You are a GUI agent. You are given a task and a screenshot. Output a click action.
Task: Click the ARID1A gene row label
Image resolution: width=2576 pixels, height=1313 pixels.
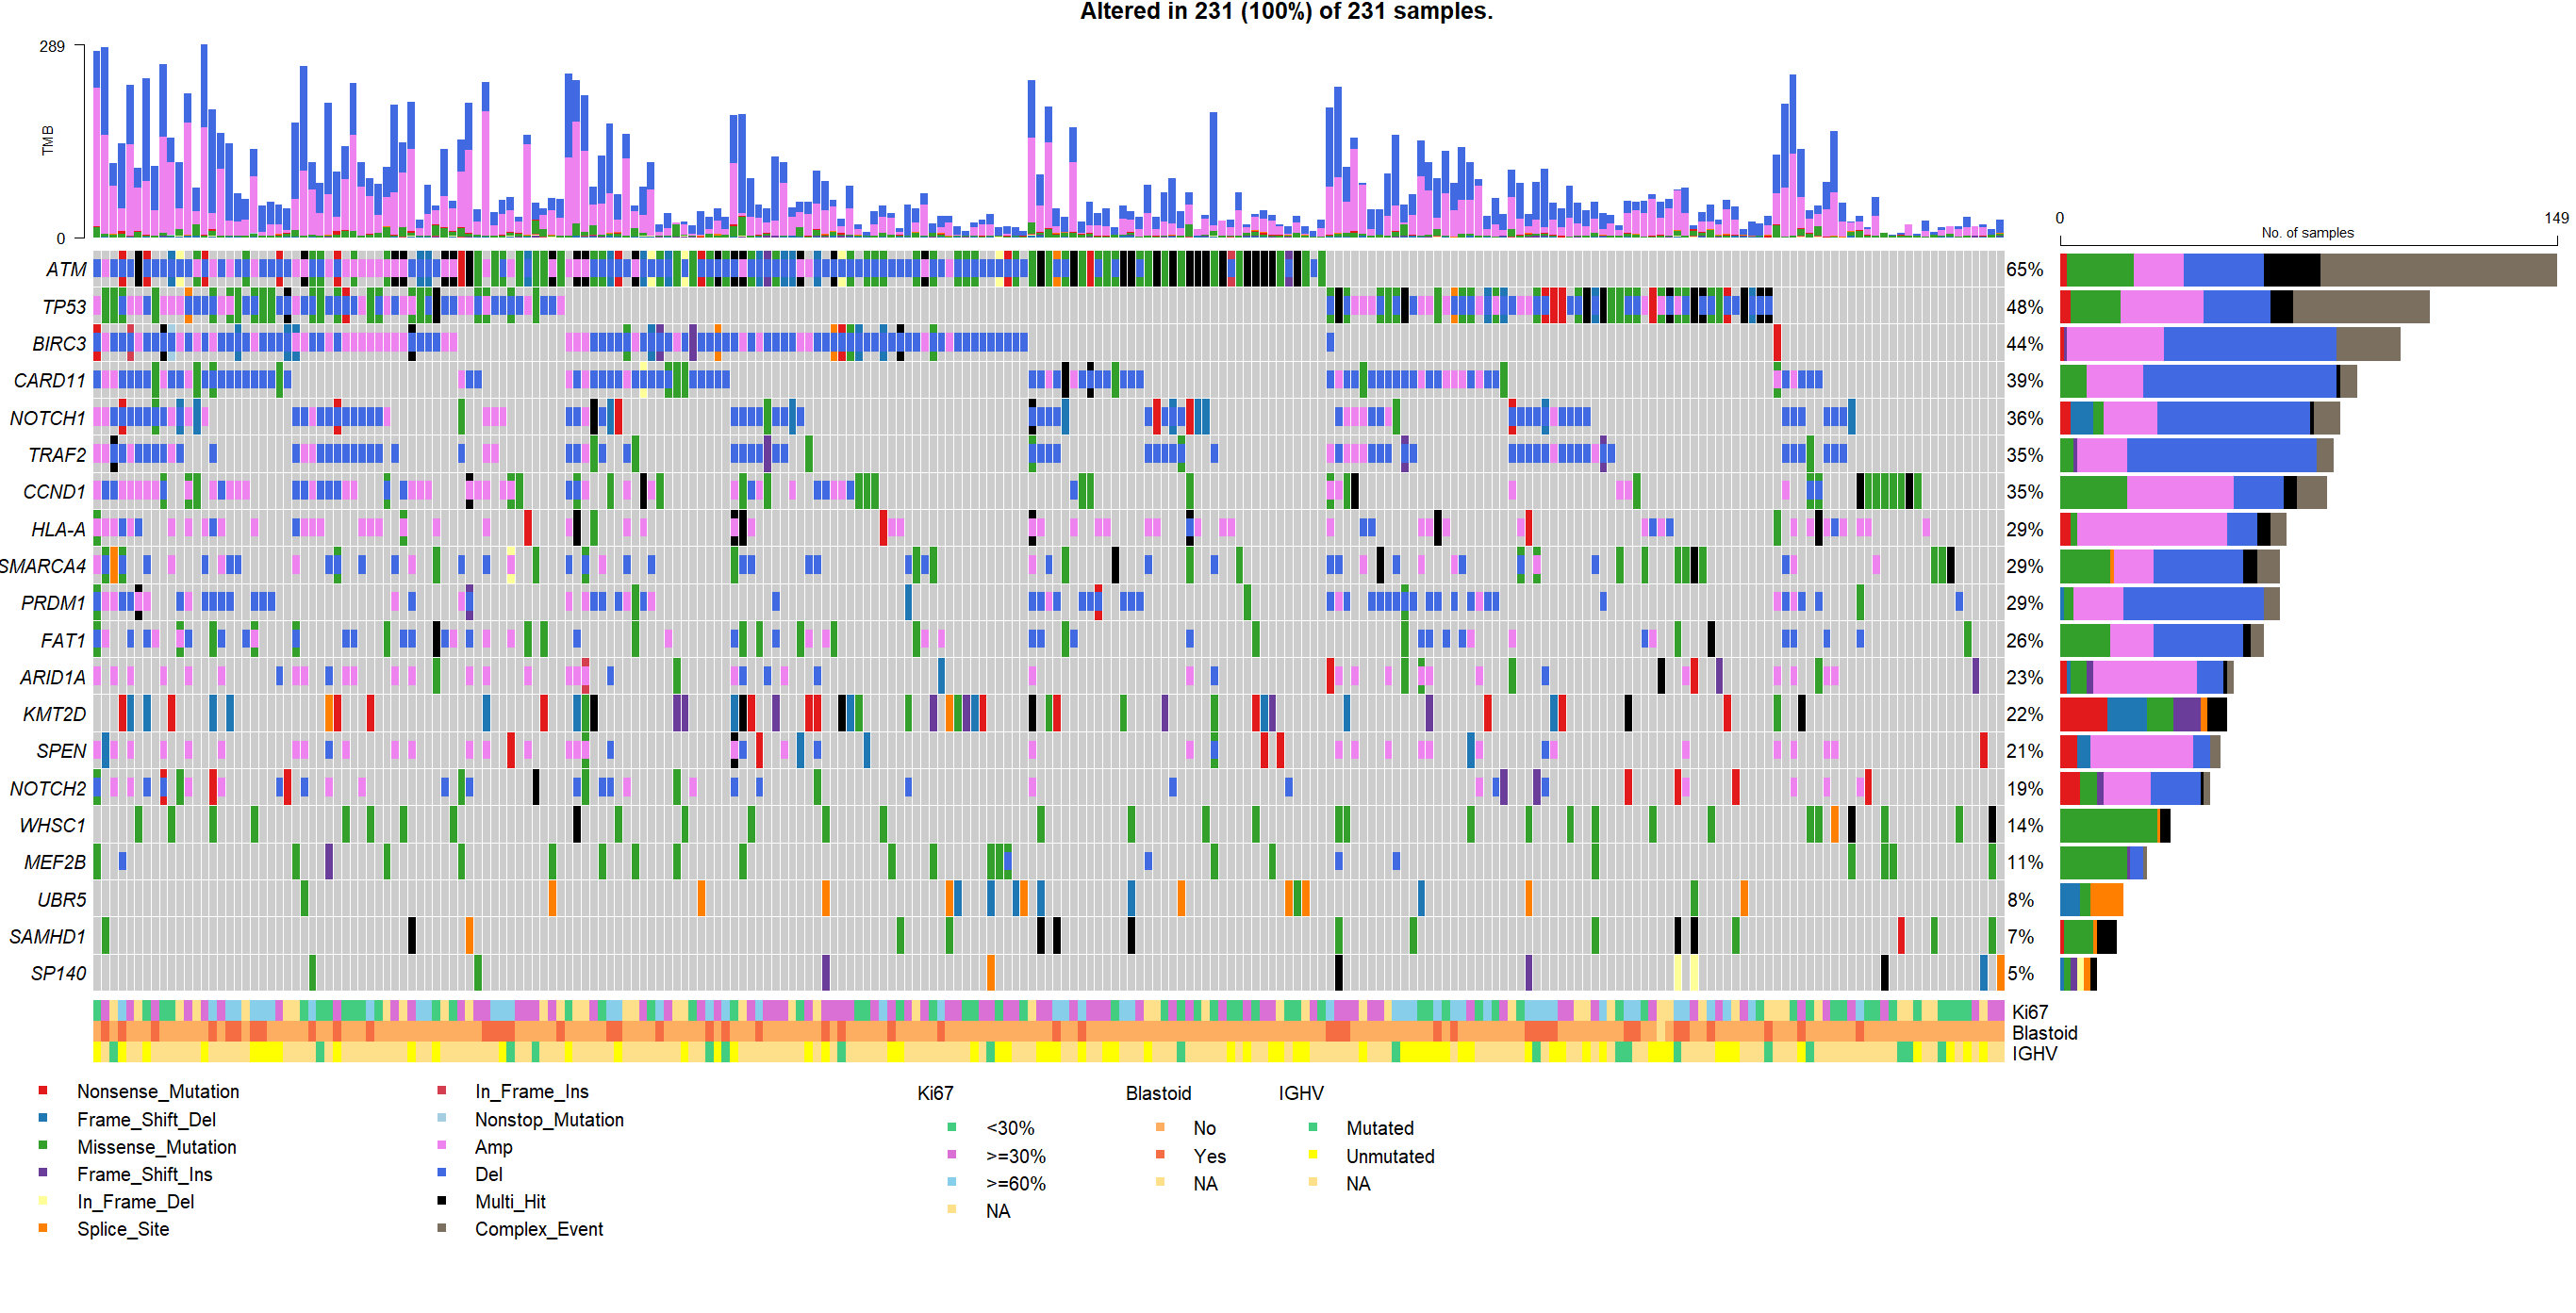point(53,677)
